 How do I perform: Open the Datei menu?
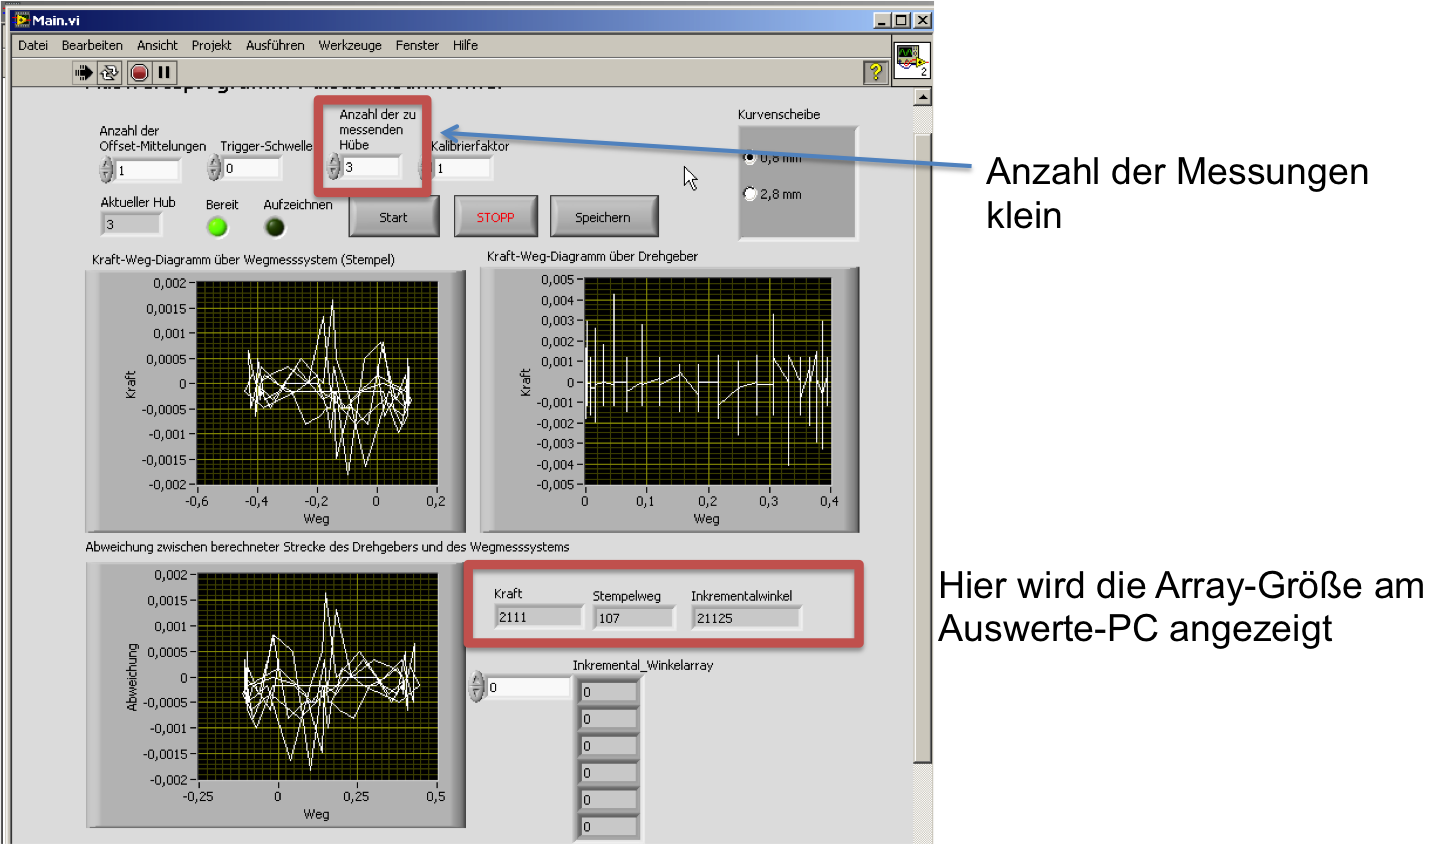(33, 45)
